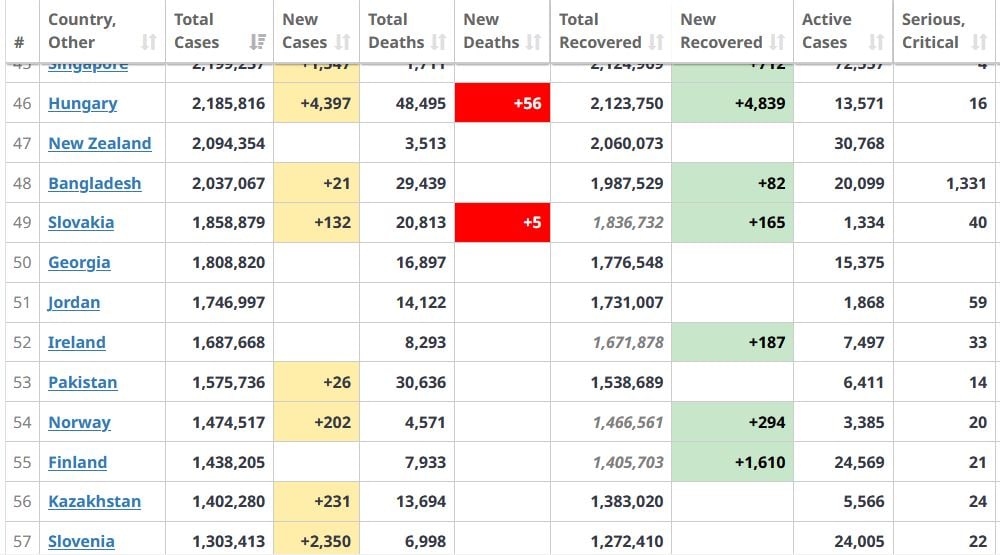1000x555 pixels.
Task: Click Hungary's red +56 new deaths cell
Action: 503,103
